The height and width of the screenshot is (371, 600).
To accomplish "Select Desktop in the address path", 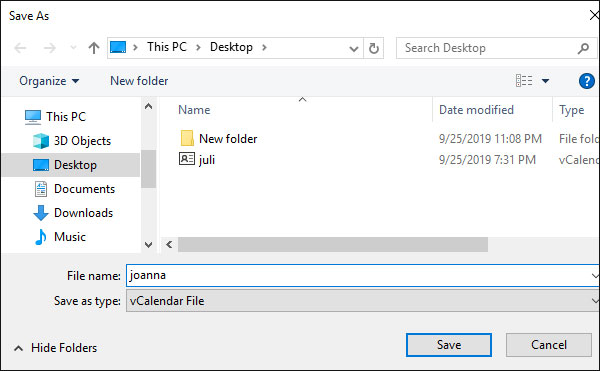I will [231, 47].
